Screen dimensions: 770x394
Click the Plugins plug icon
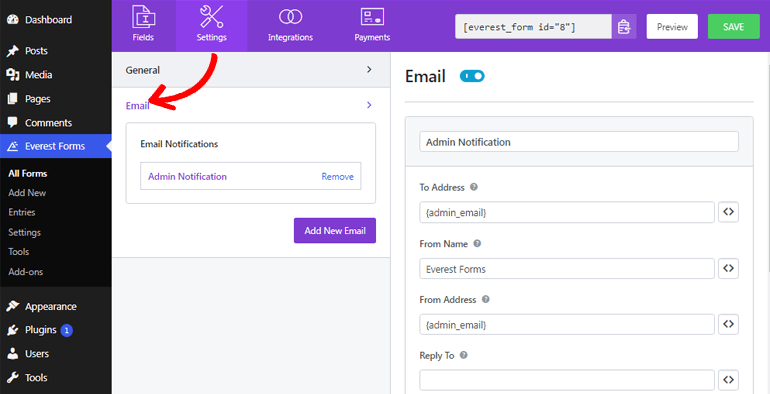point(13,330)
